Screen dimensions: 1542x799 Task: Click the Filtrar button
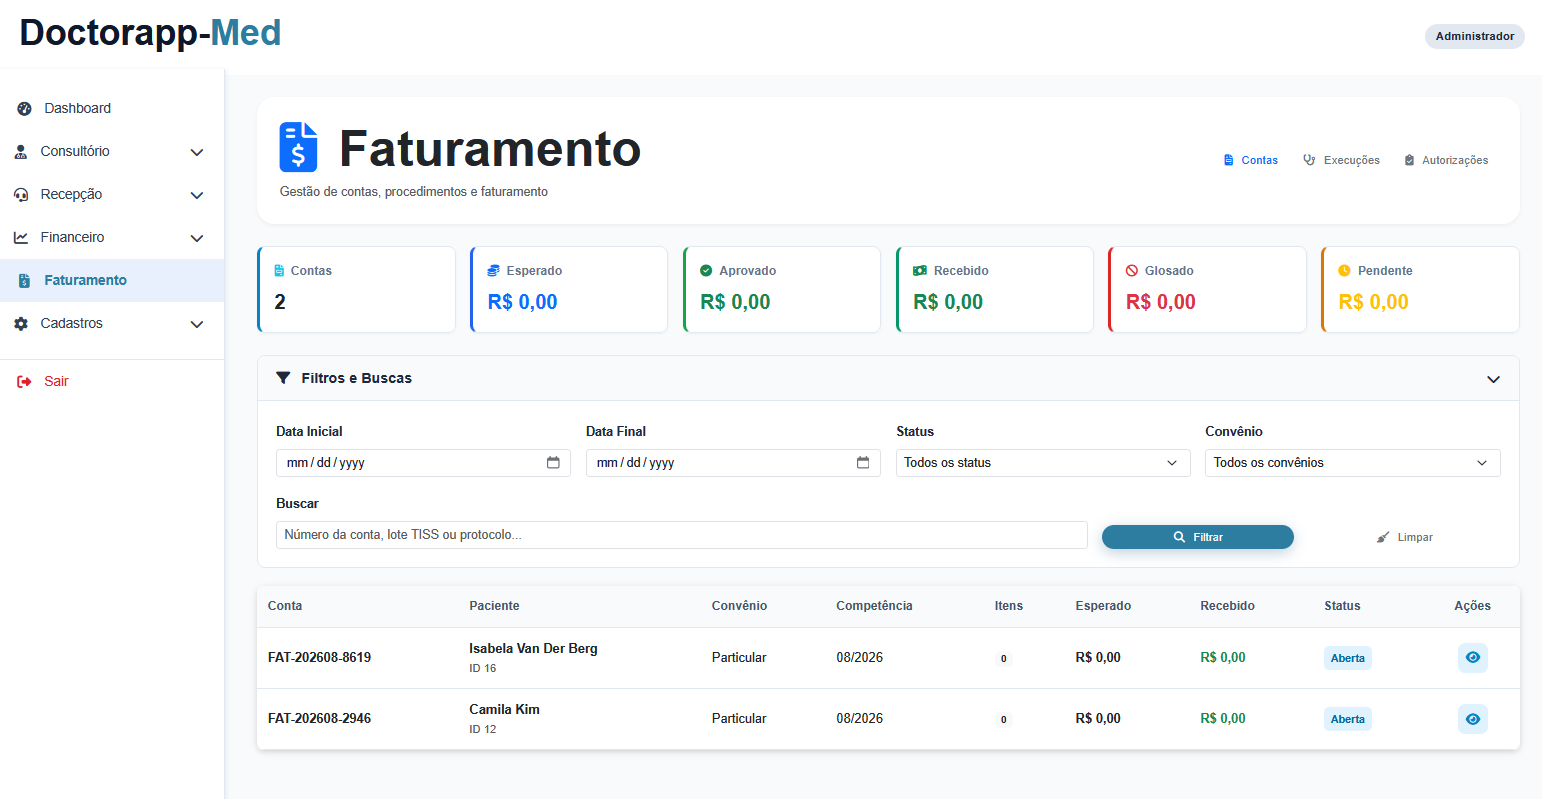(1198, 537)
